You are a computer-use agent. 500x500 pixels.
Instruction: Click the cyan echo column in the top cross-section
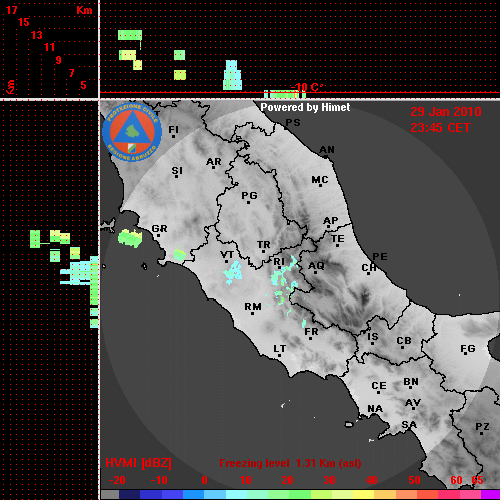click(232, 75)
